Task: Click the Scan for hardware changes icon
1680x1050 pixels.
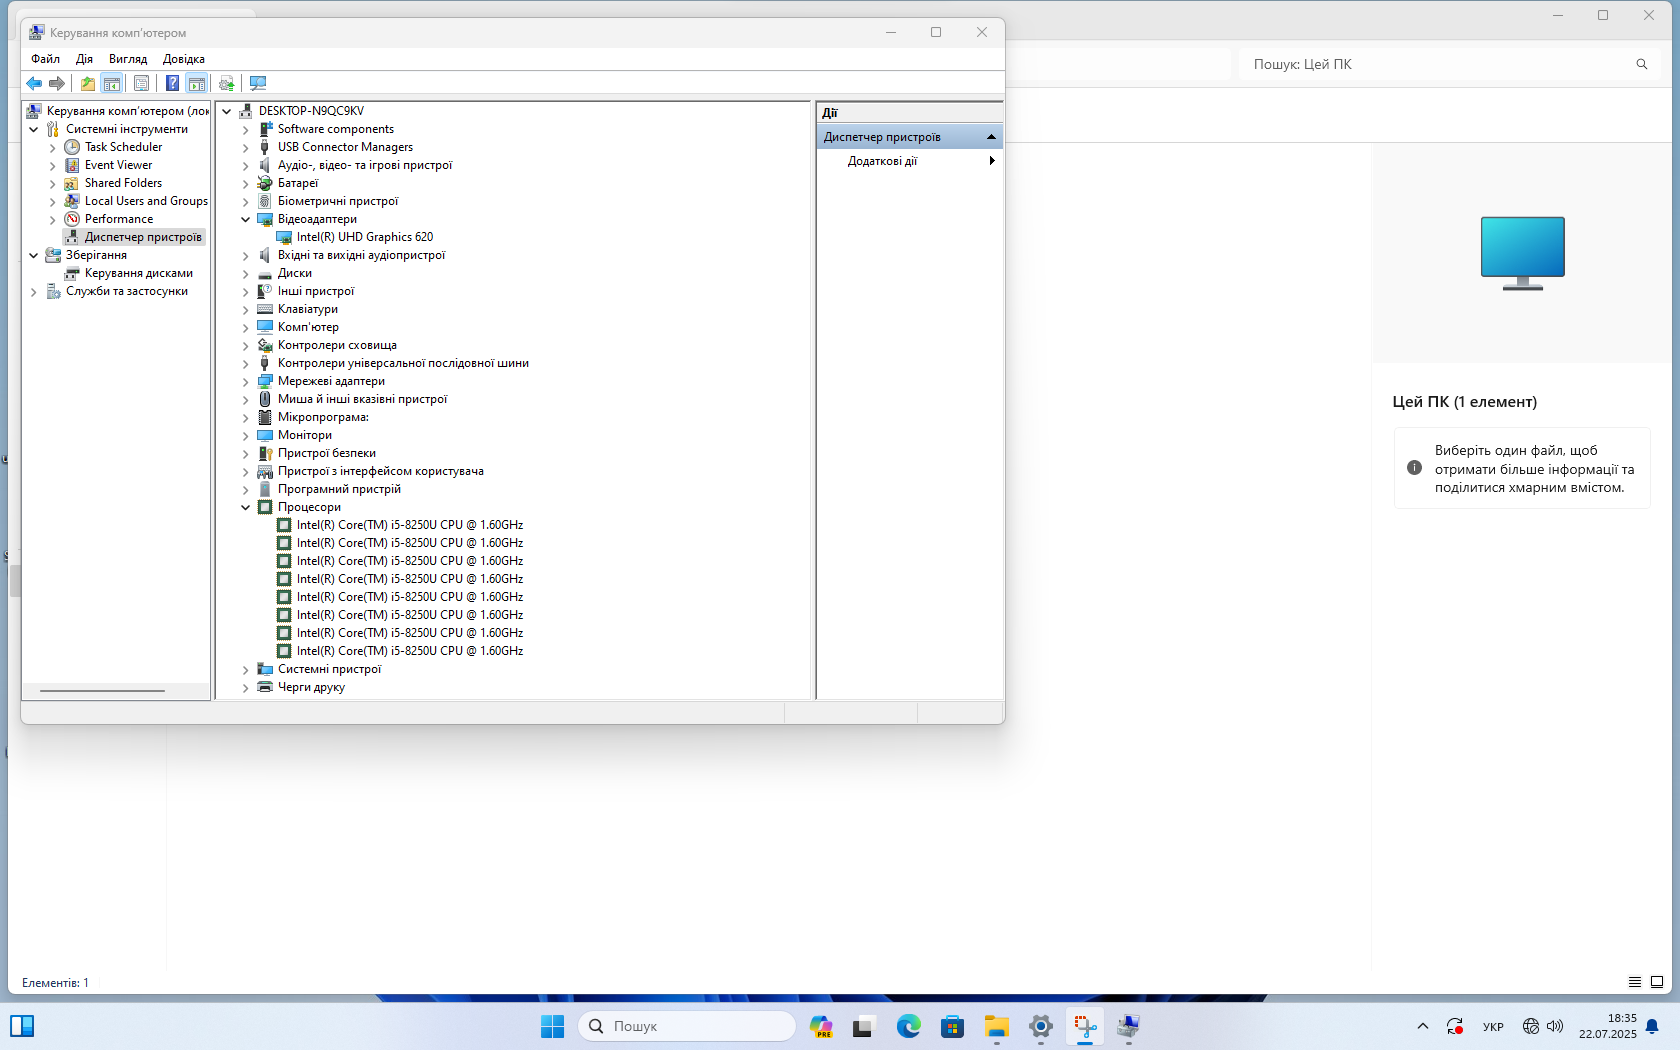Action: tap(258, 83)
